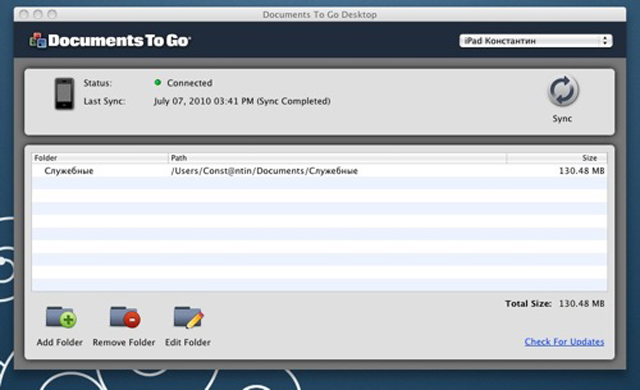640x390 pixels.
Task: Click the /Users/Const@ntin/Documents path cell
Action: (264, 171)
